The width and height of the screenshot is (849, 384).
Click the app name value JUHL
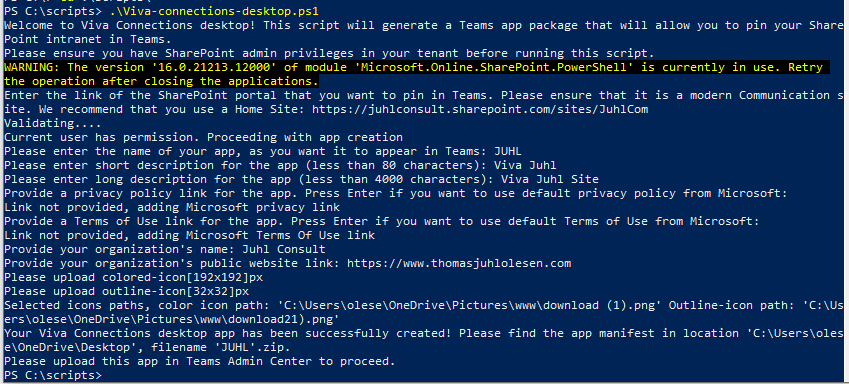507,151
